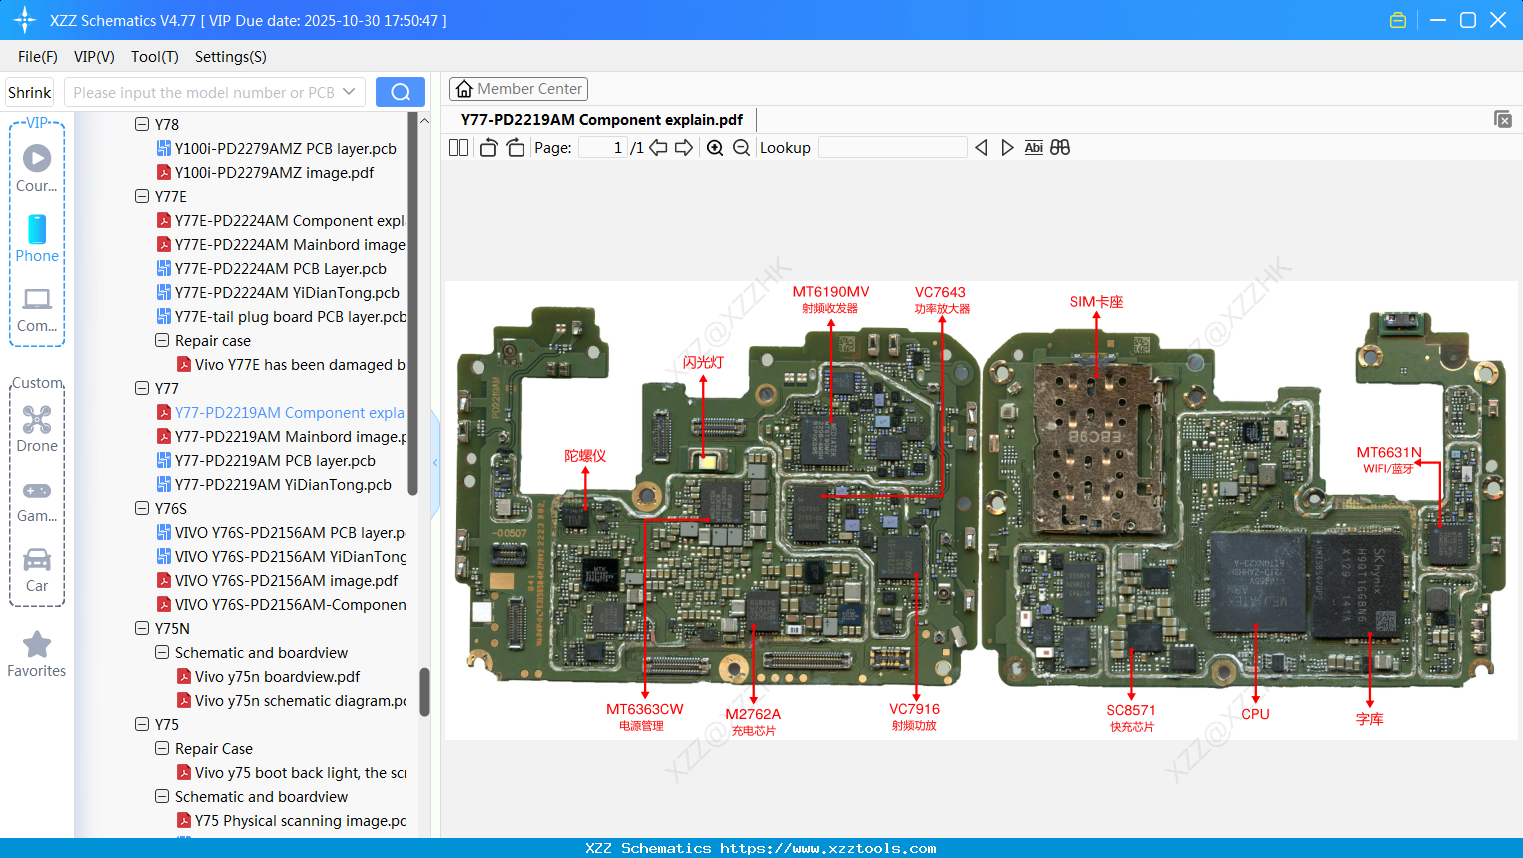Open the Car schematics category
Viewport: 1523px width, 858px height.
click(36, 564)
